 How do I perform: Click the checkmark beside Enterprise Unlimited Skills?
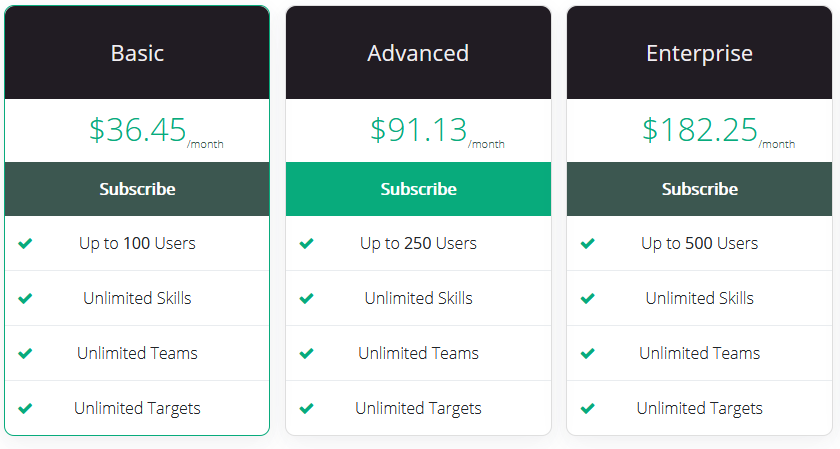[588, 298]
